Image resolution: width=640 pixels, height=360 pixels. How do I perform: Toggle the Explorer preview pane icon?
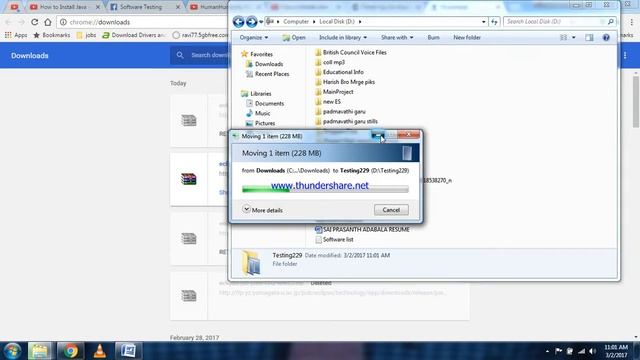[x=589, y=38]
